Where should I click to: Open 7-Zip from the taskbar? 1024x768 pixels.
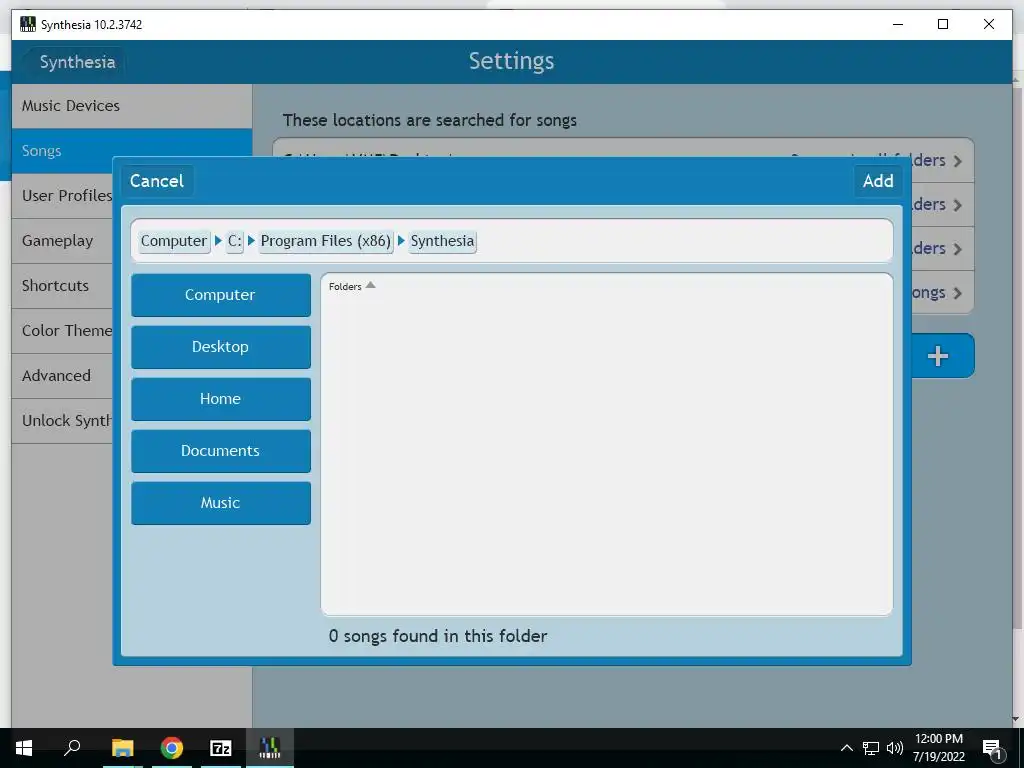[x=221, y=748]
